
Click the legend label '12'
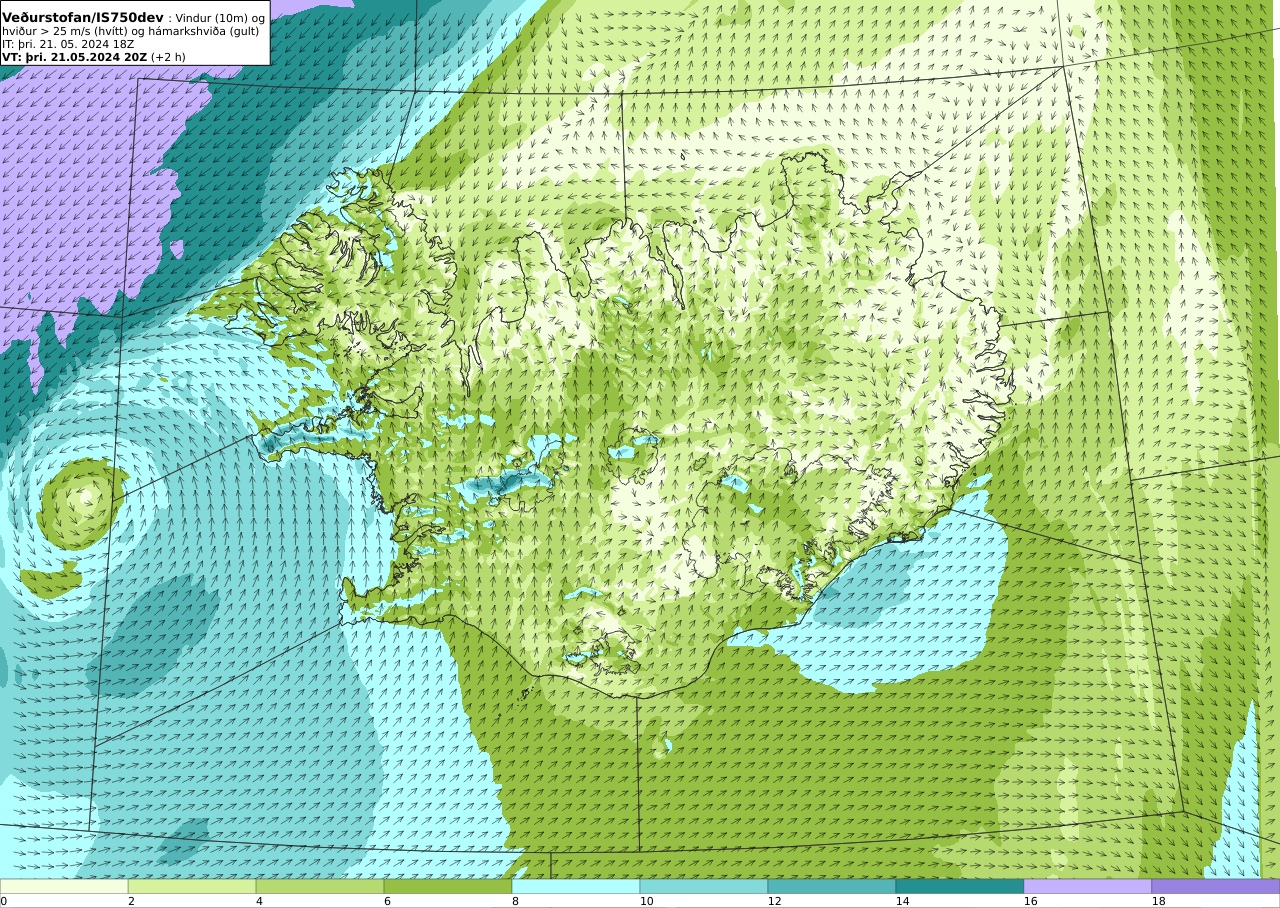(x=774, y=901)
